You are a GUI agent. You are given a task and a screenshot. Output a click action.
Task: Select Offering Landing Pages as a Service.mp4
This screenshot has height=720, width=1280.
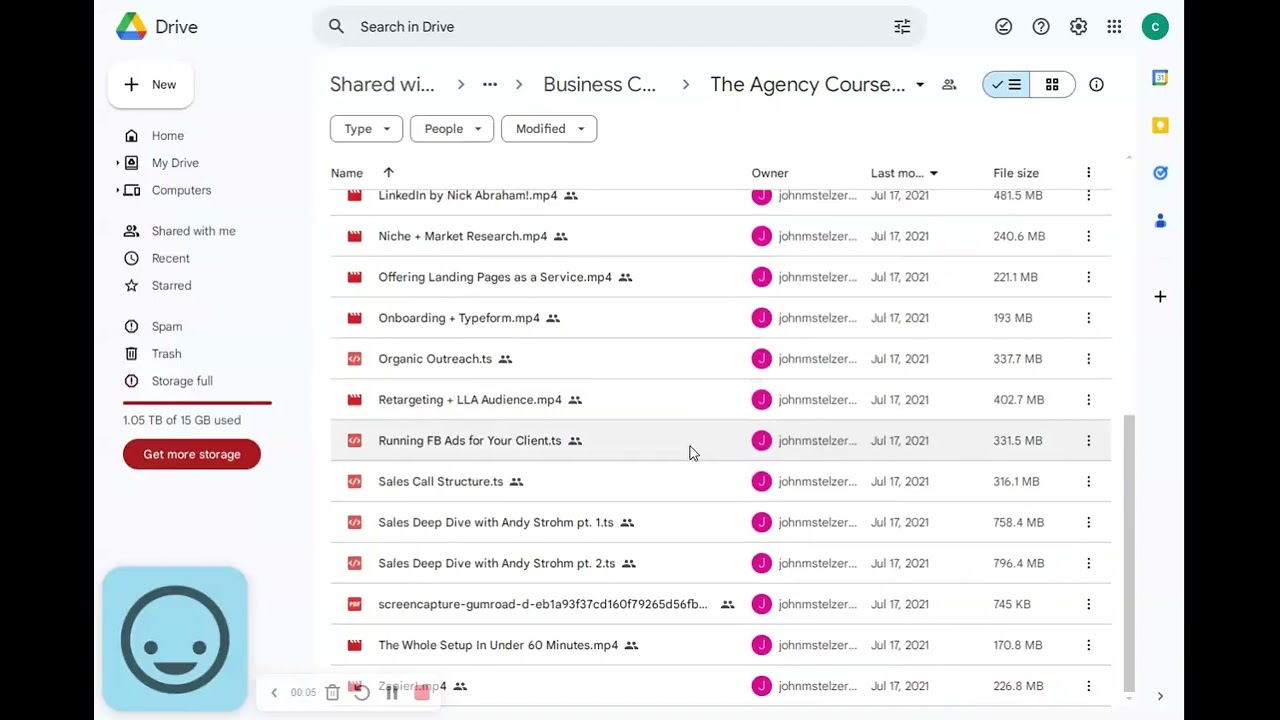[720, 277]
